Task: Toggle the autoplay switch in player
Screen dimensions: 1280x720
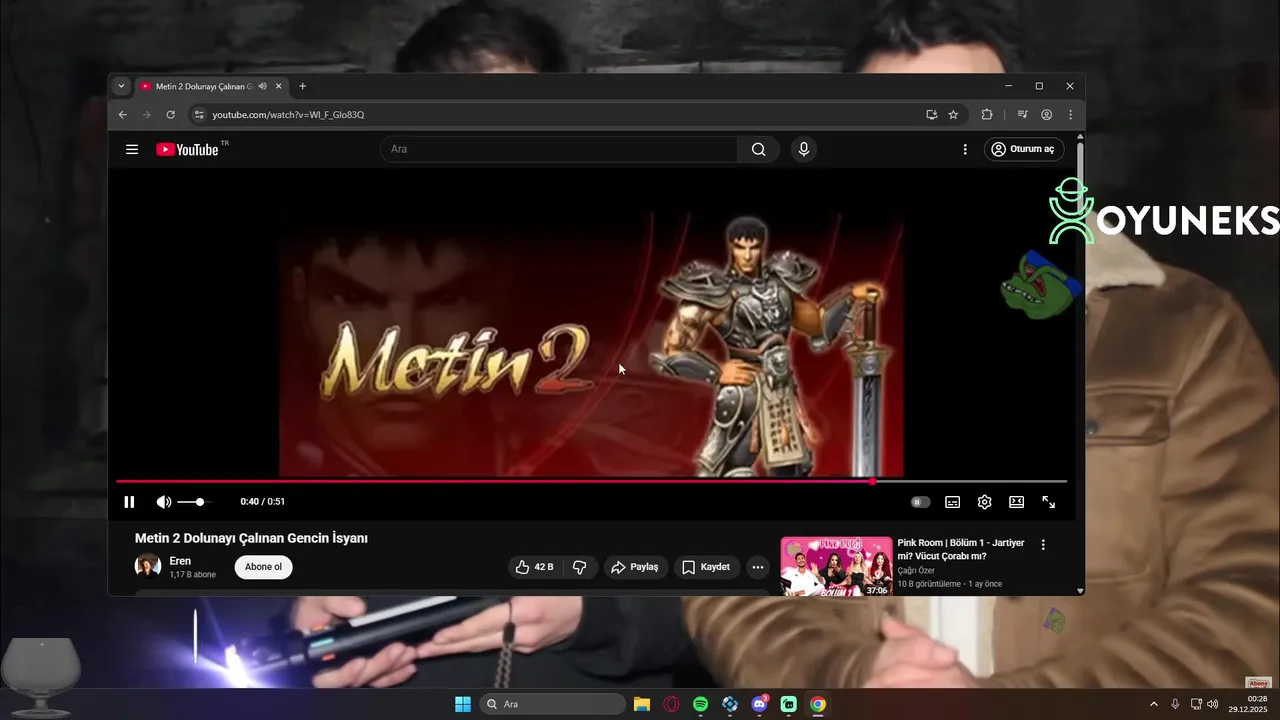Action: tap(921, 502)
